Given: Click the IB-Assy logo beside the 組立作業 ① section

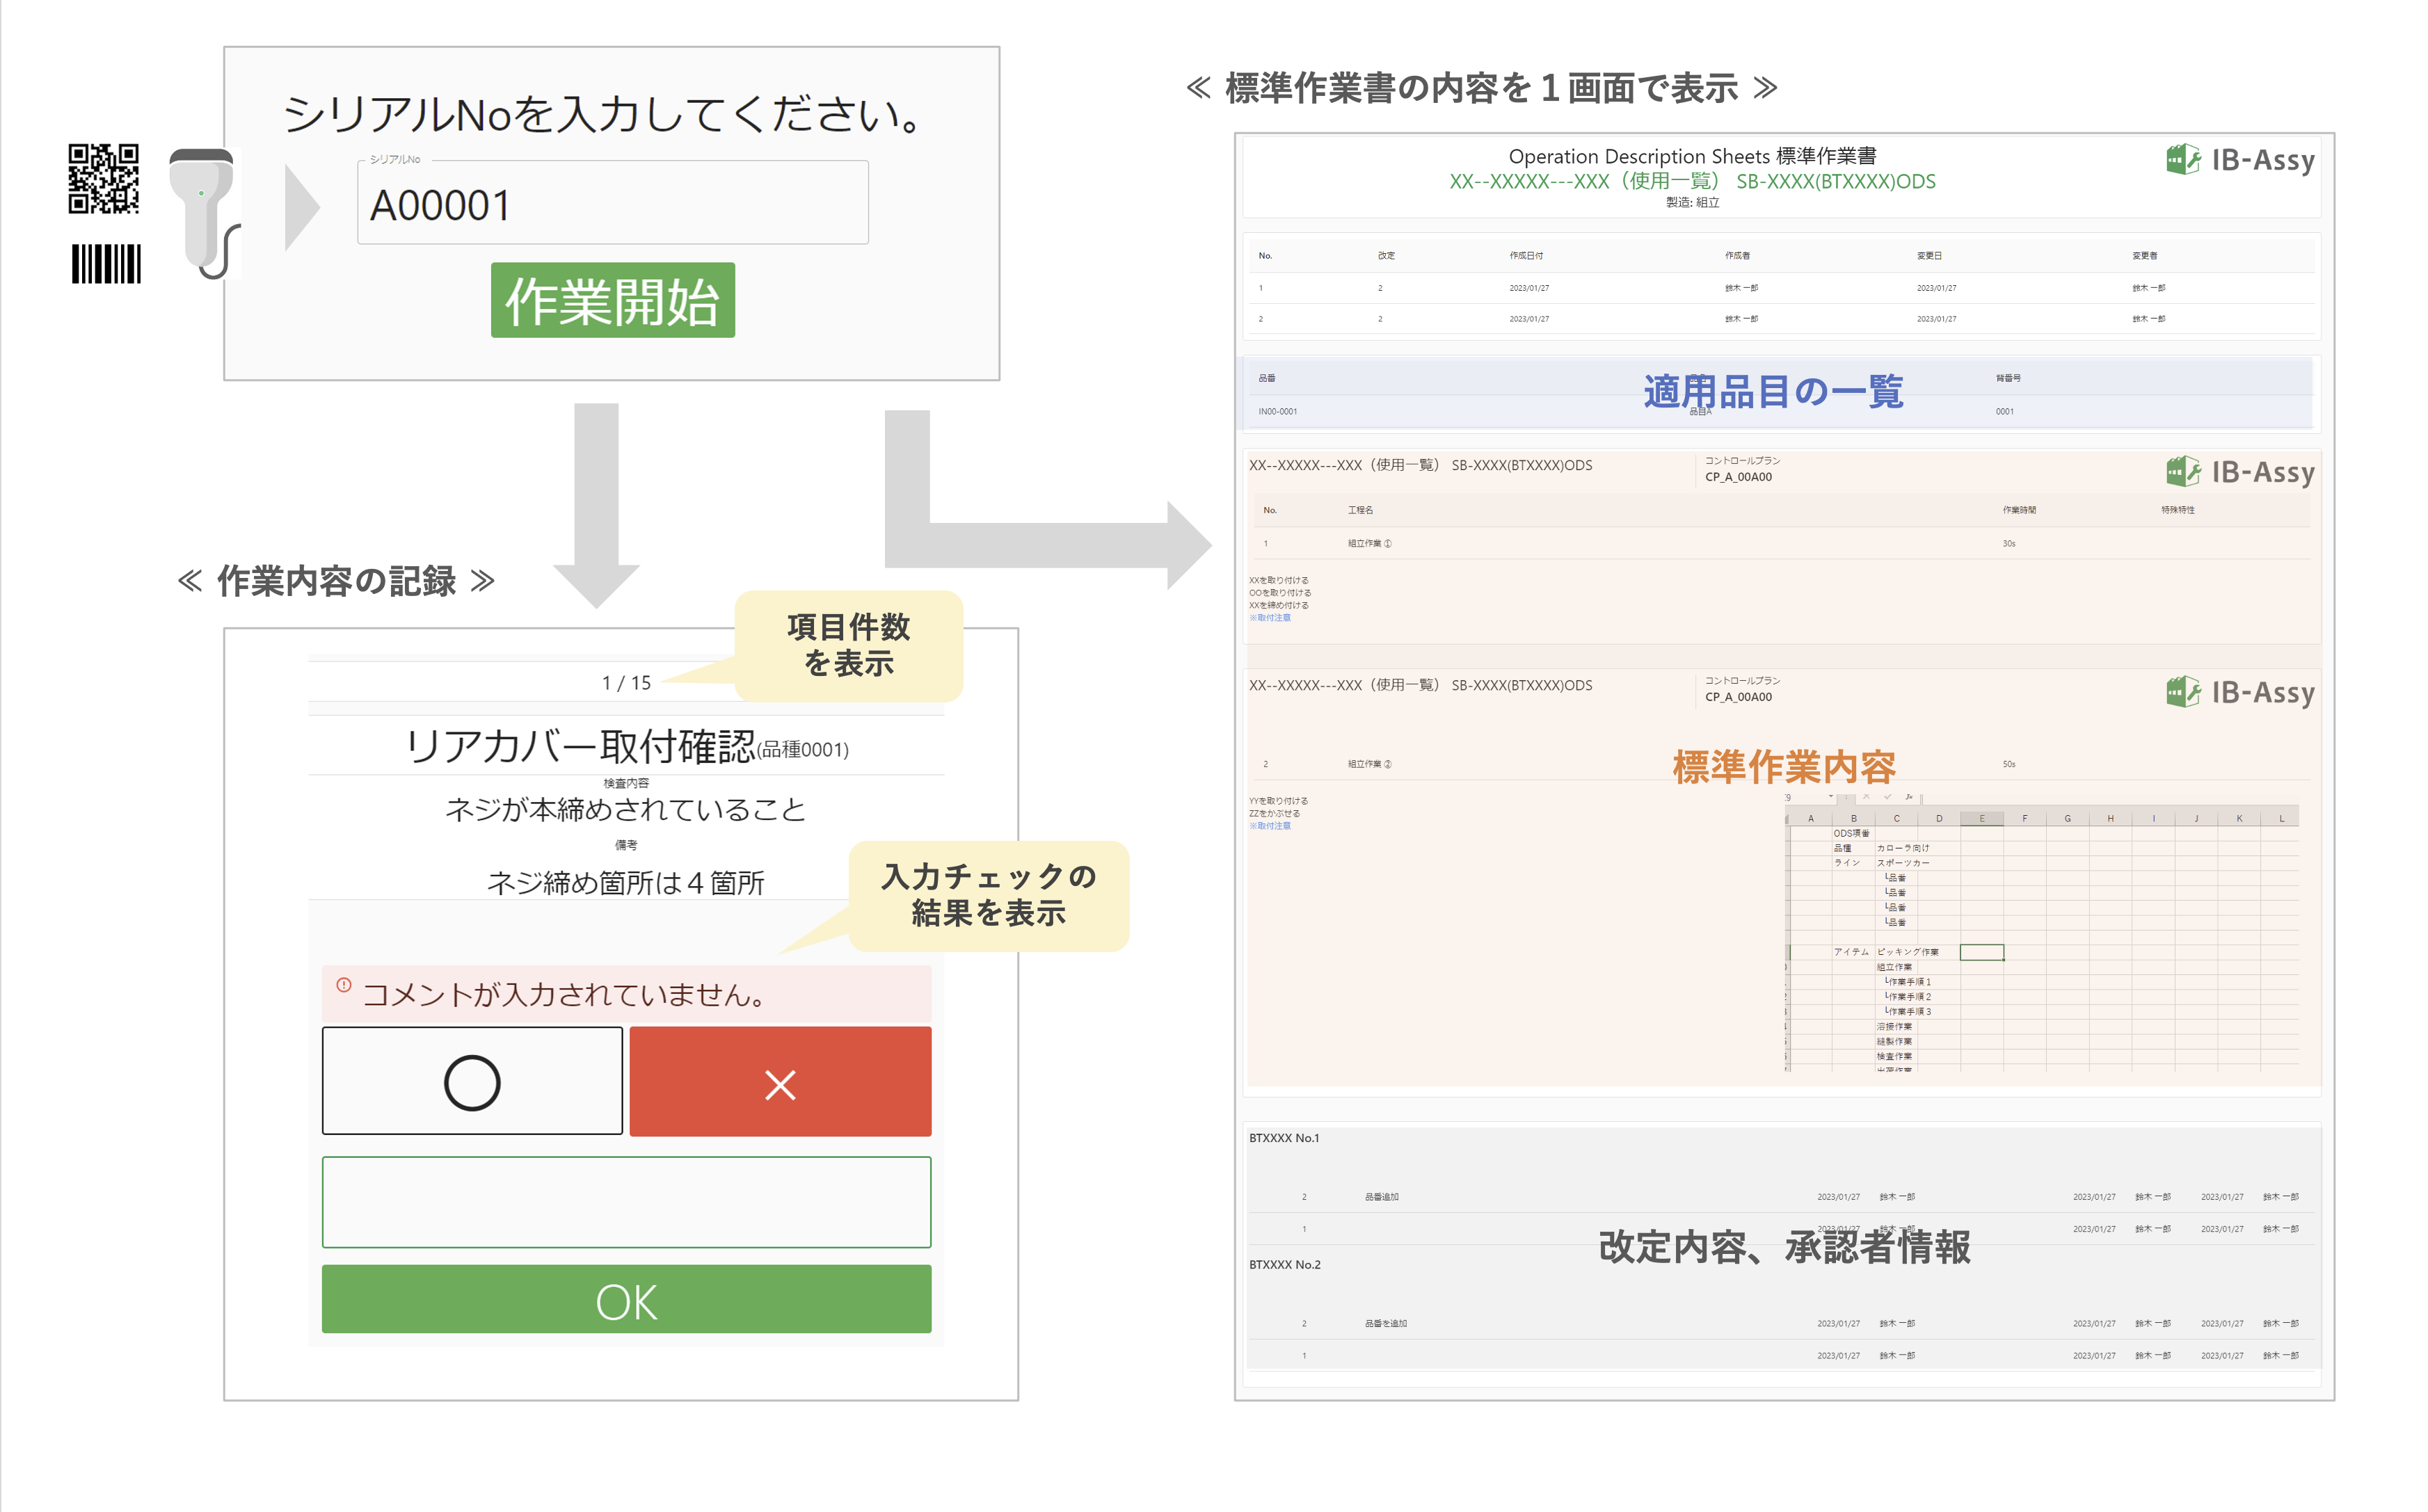Looking at the screenshot, I should coord(2241,472).
